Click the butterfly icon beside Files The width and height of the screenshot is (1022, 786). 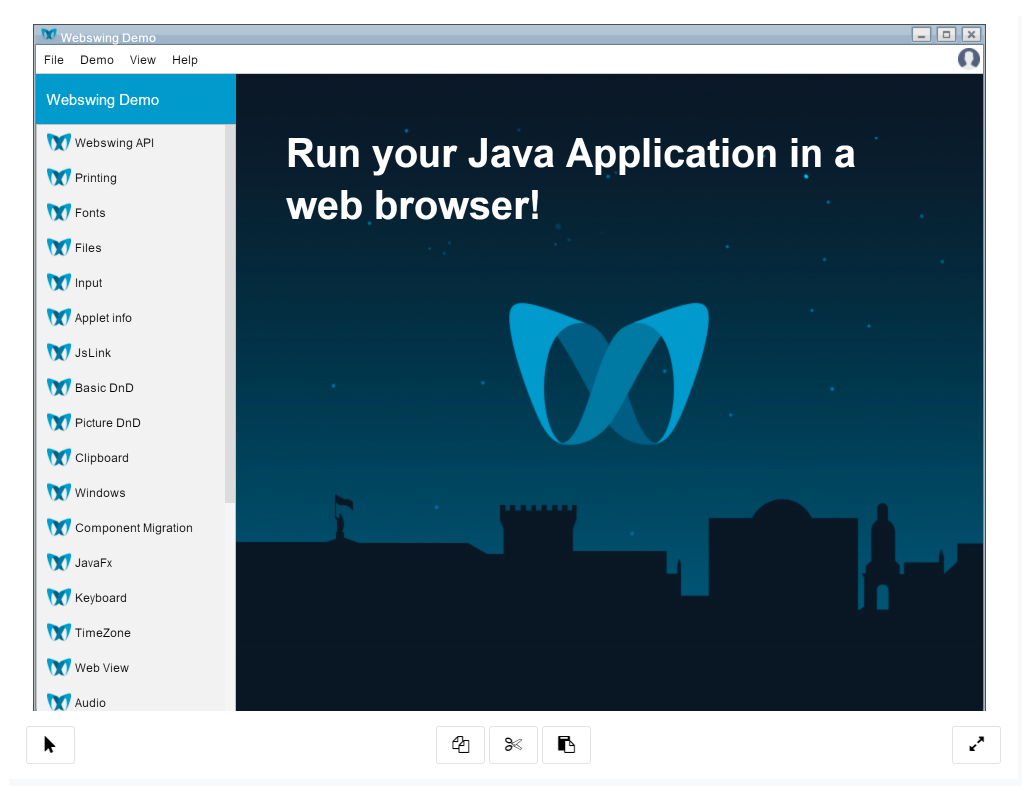[x=59, y=248]
